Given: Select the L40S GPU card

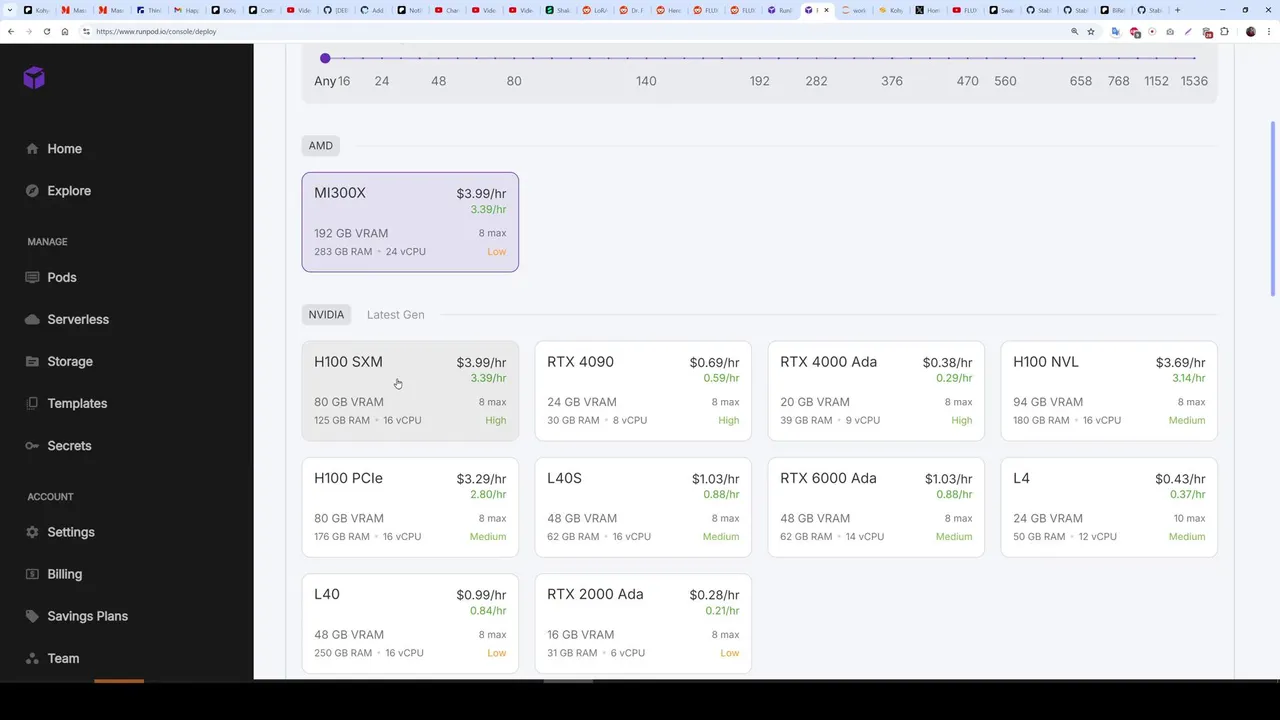Looking at the screenshot, I should coord(643,507).
